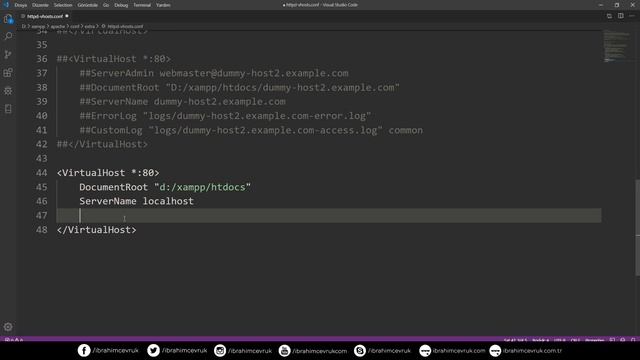Viewport: 640px width, 360px height.
Task: Split the editor to the right
Action: [620, 16]
